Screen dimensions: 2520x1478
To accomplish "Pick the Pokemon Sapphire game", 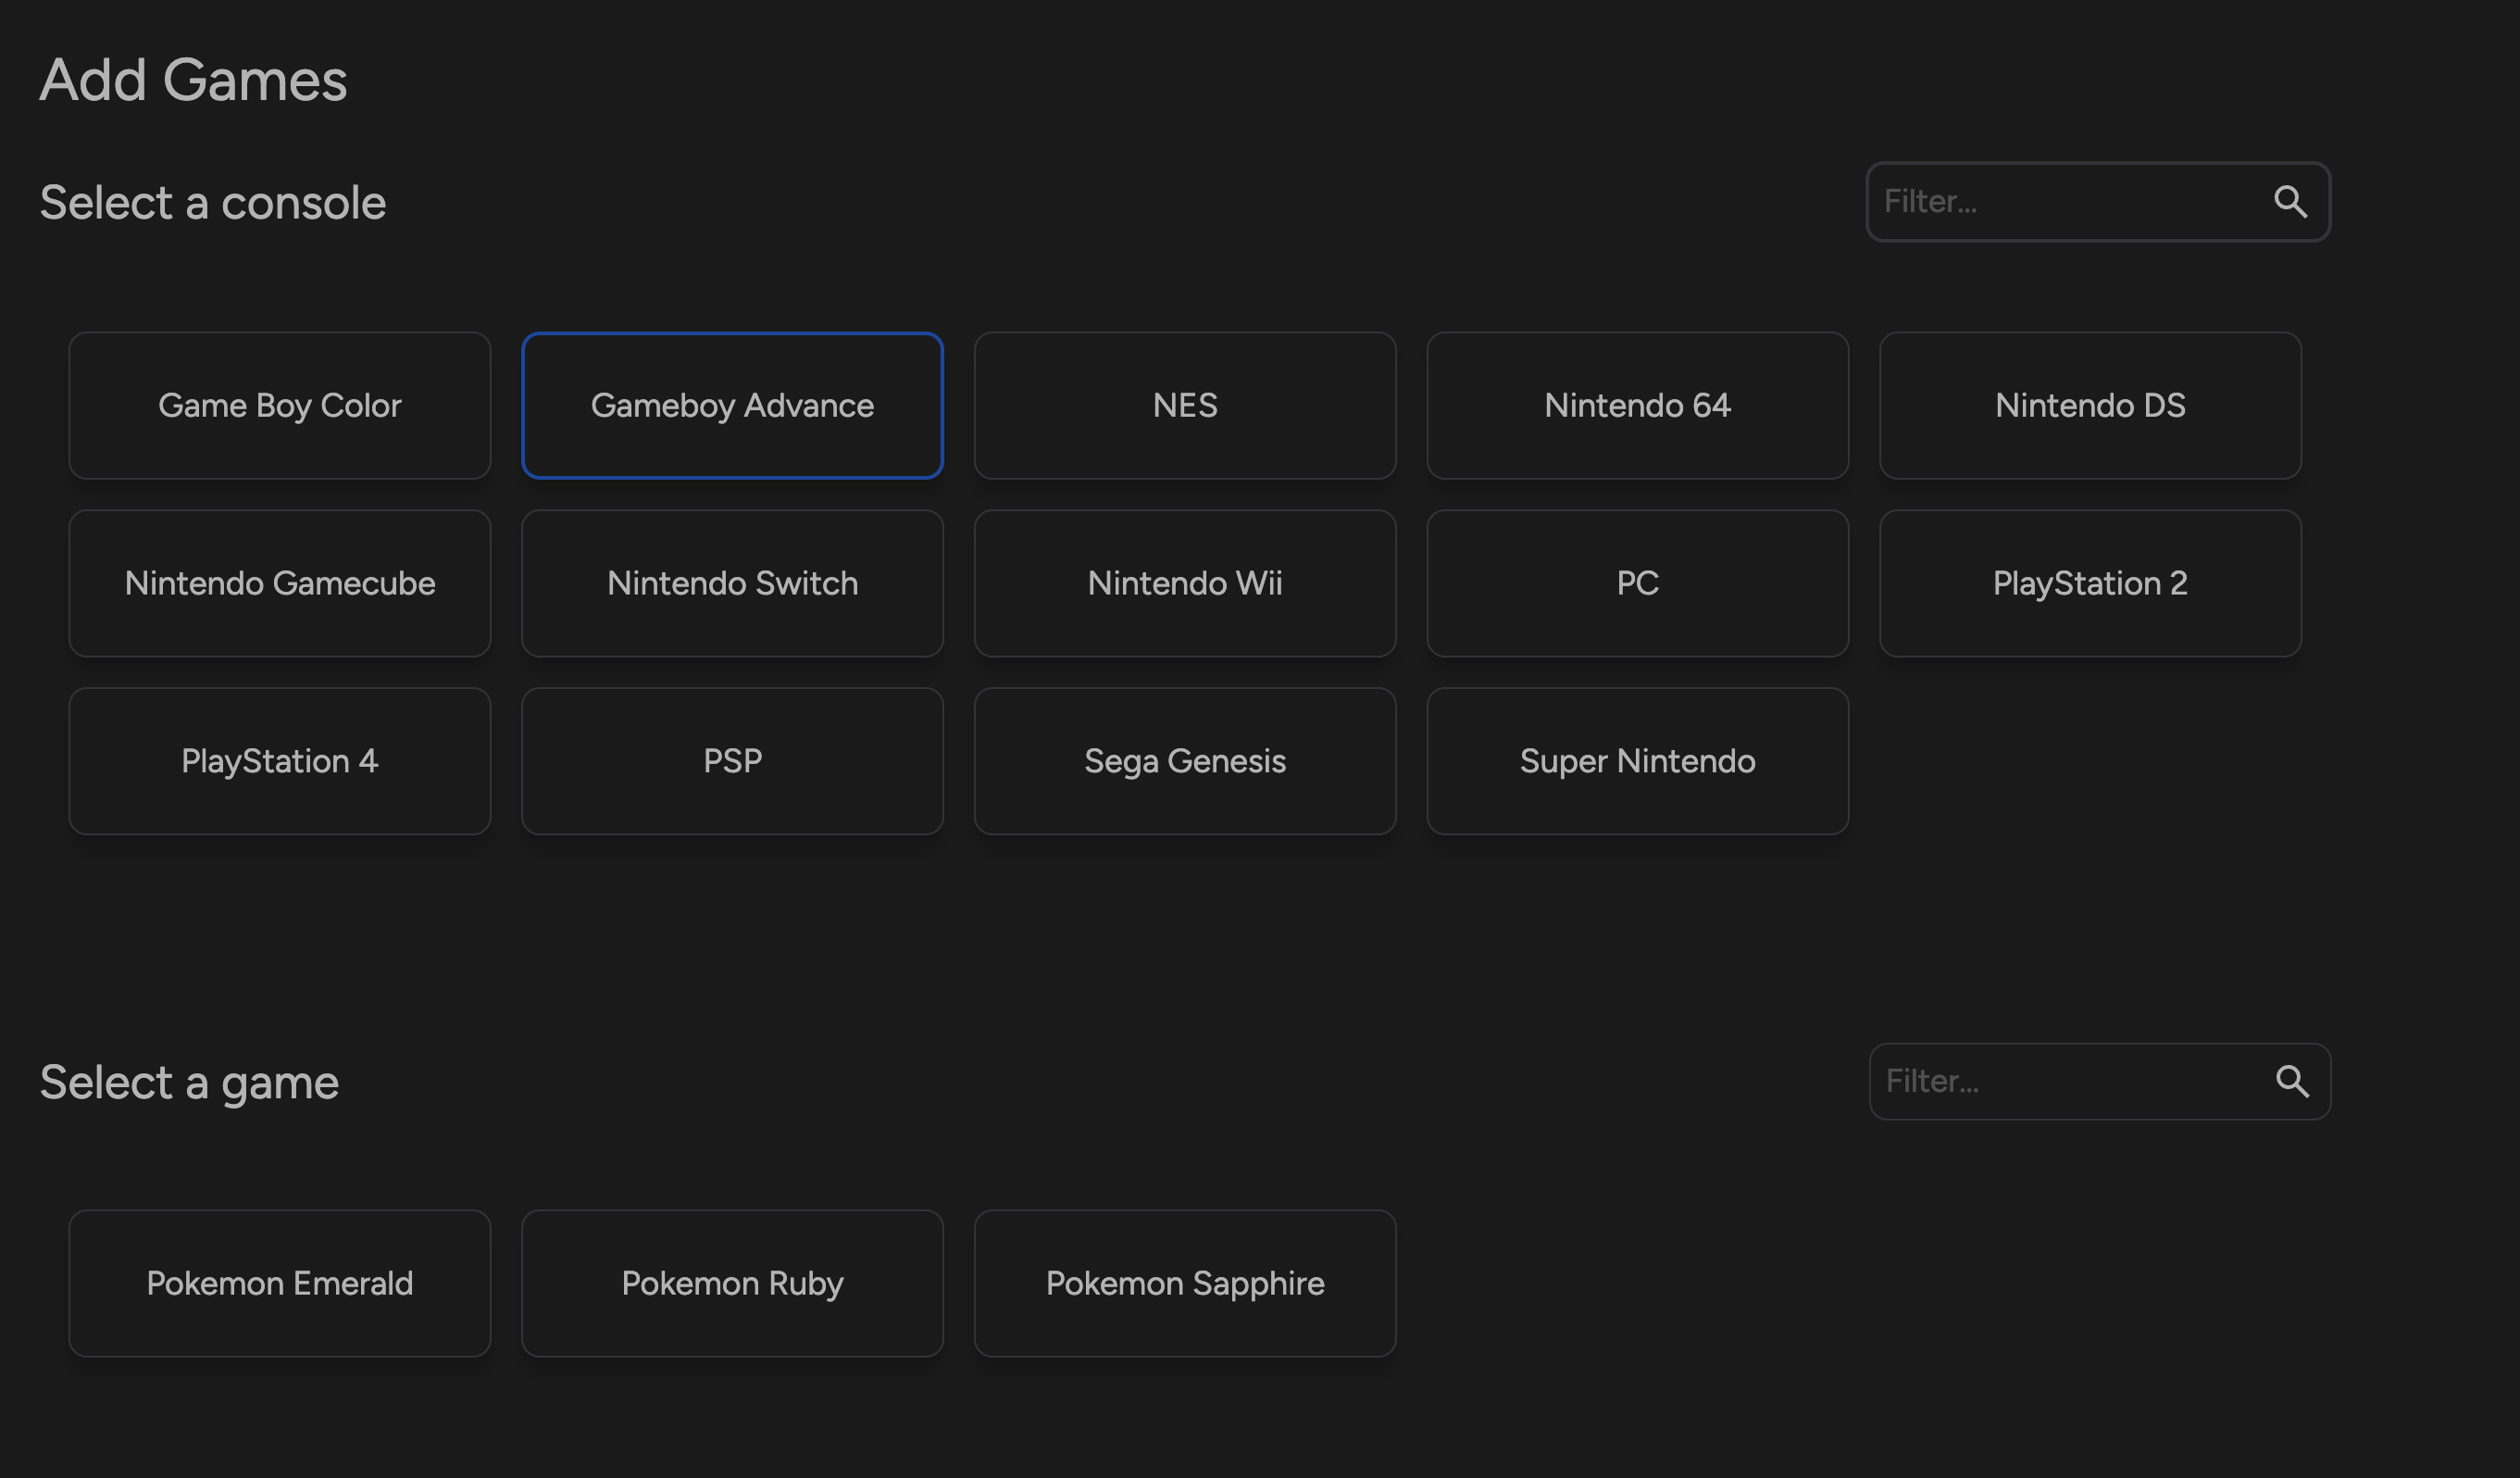I will tap(1185, 1283).
